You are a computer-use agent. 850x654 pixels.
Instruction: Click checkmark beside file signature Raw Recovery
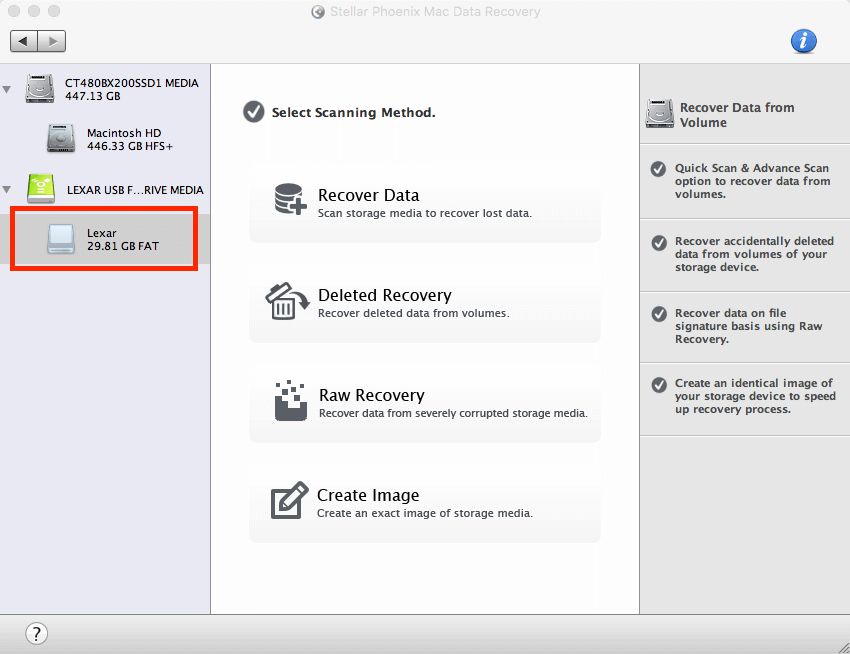659,314
